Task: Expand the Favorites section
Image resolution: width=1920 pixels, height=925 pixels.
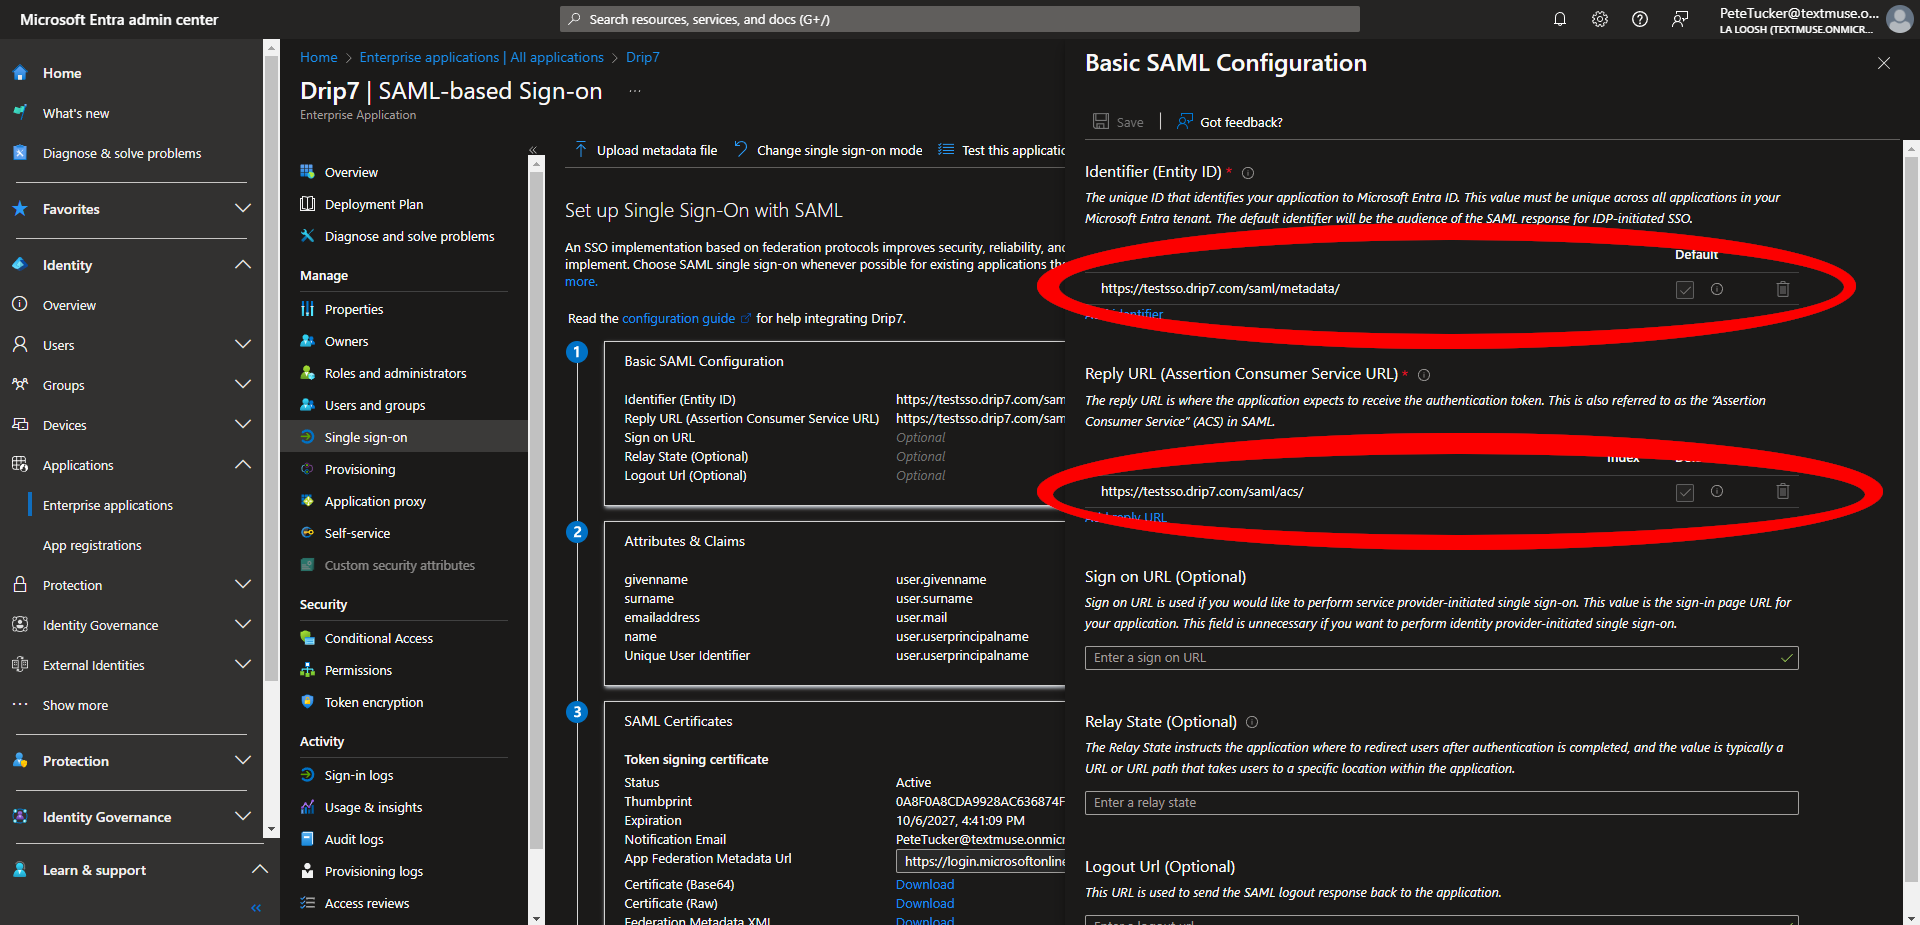Action: click(x=242, y=209)
